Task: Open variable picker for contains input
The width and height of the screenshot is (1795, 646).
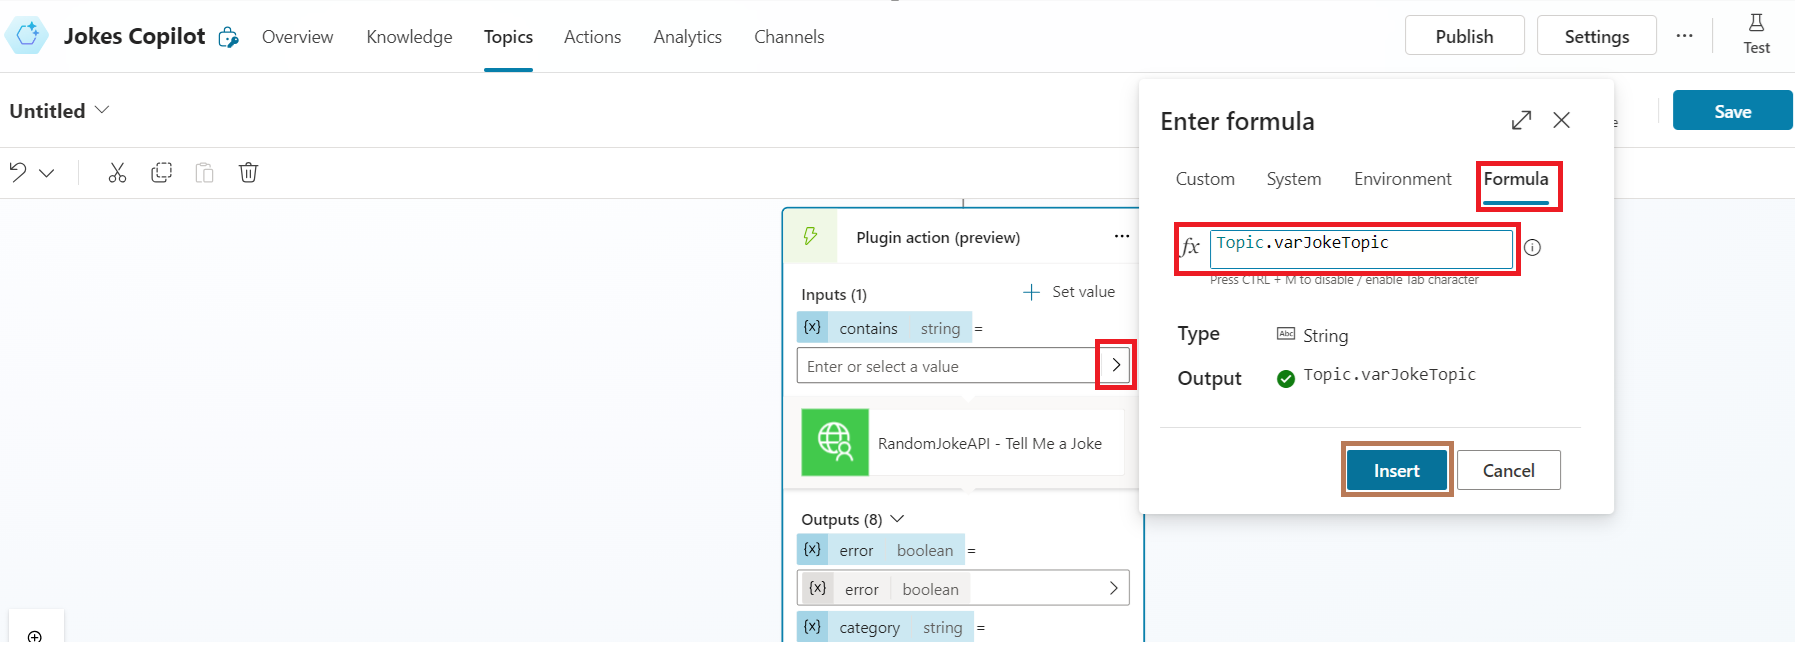Action: click(1116, 366)
